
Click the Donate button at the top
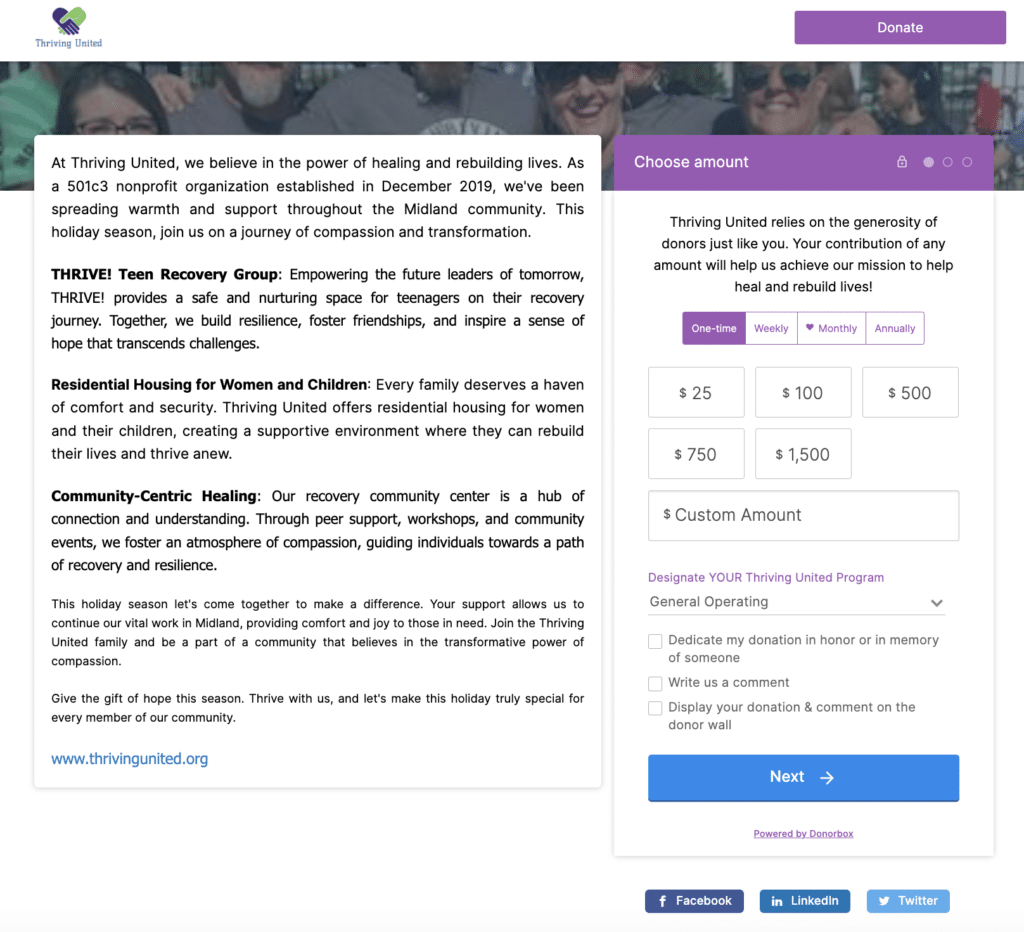tap(899, 27)
